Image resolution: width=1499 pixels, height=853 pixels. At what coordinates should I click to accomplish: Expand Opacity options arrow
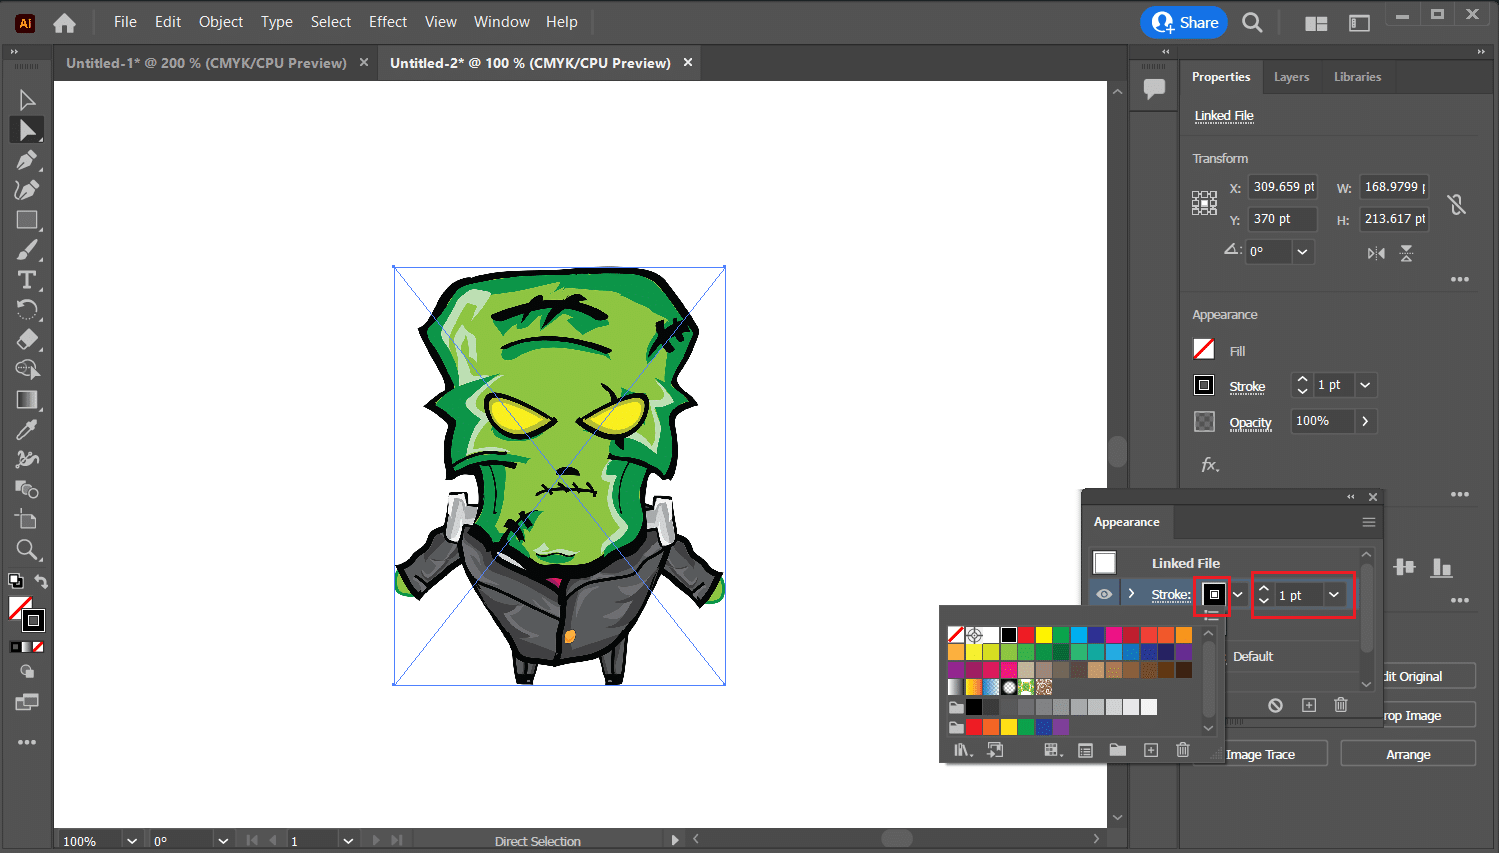tap(1365, 421)
